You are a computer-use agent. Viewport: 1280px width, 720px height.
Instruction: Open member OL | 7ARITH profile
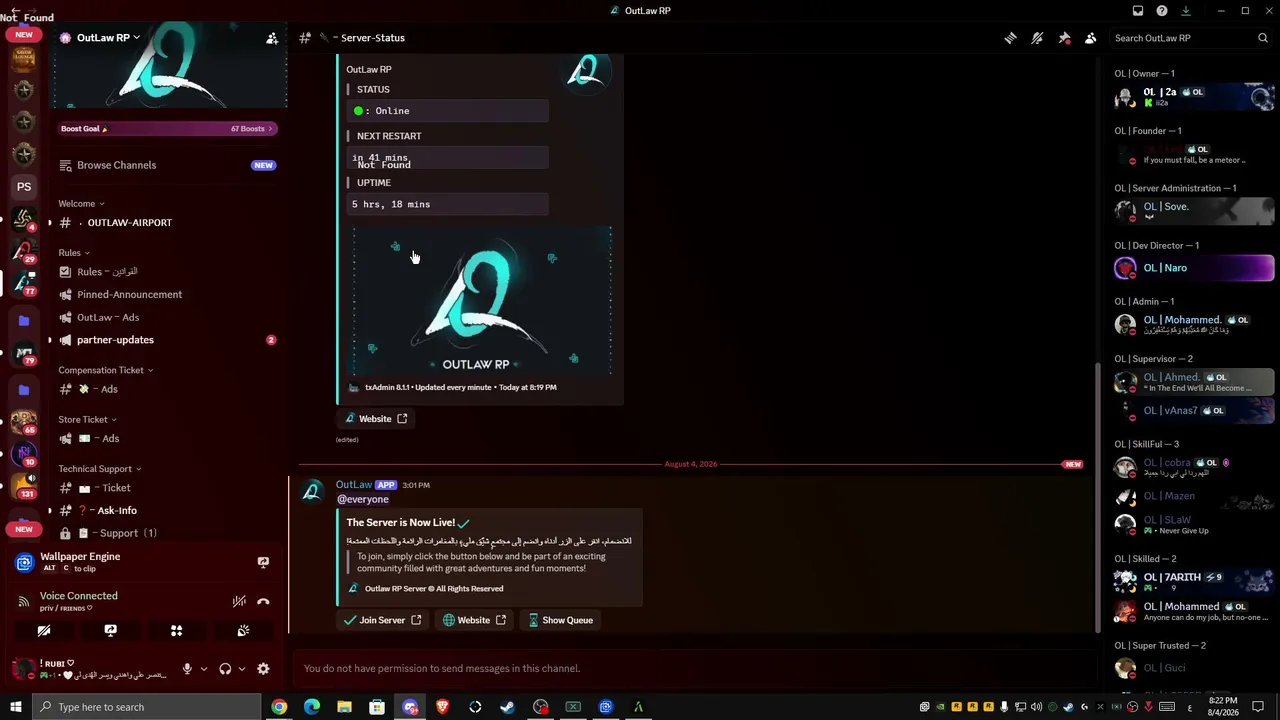coord(1194,581)
